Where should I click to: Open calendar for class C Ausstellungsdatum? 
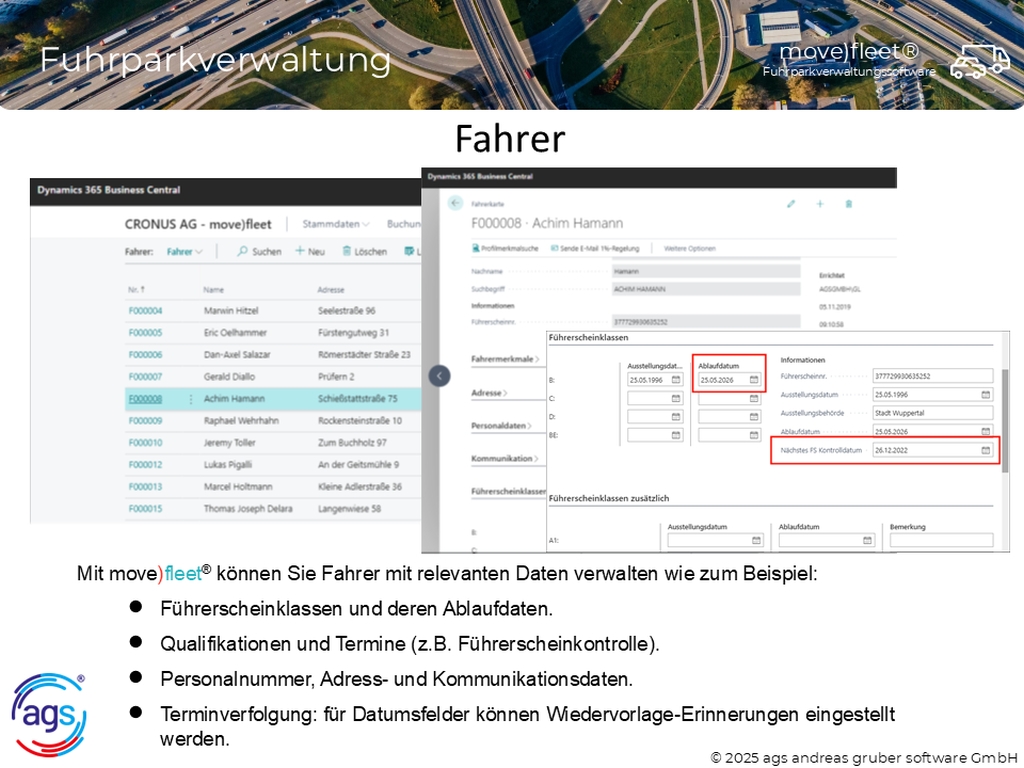676,398
